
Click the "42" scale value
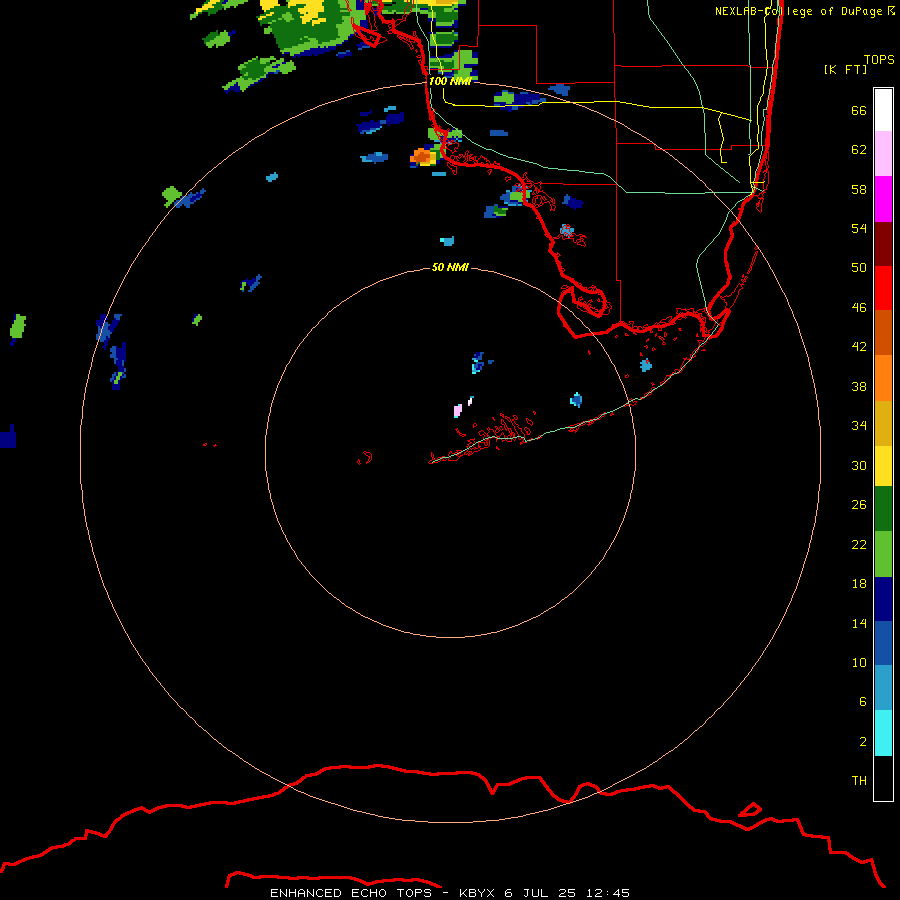859,346
